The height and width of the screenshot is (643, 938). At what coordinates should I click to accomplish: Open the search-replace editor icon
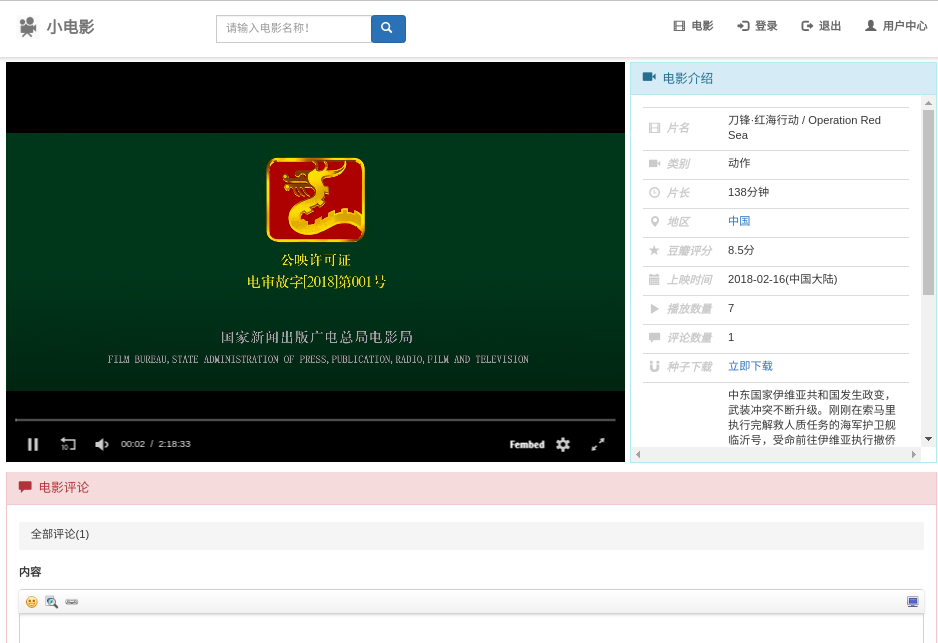[51, 602]
